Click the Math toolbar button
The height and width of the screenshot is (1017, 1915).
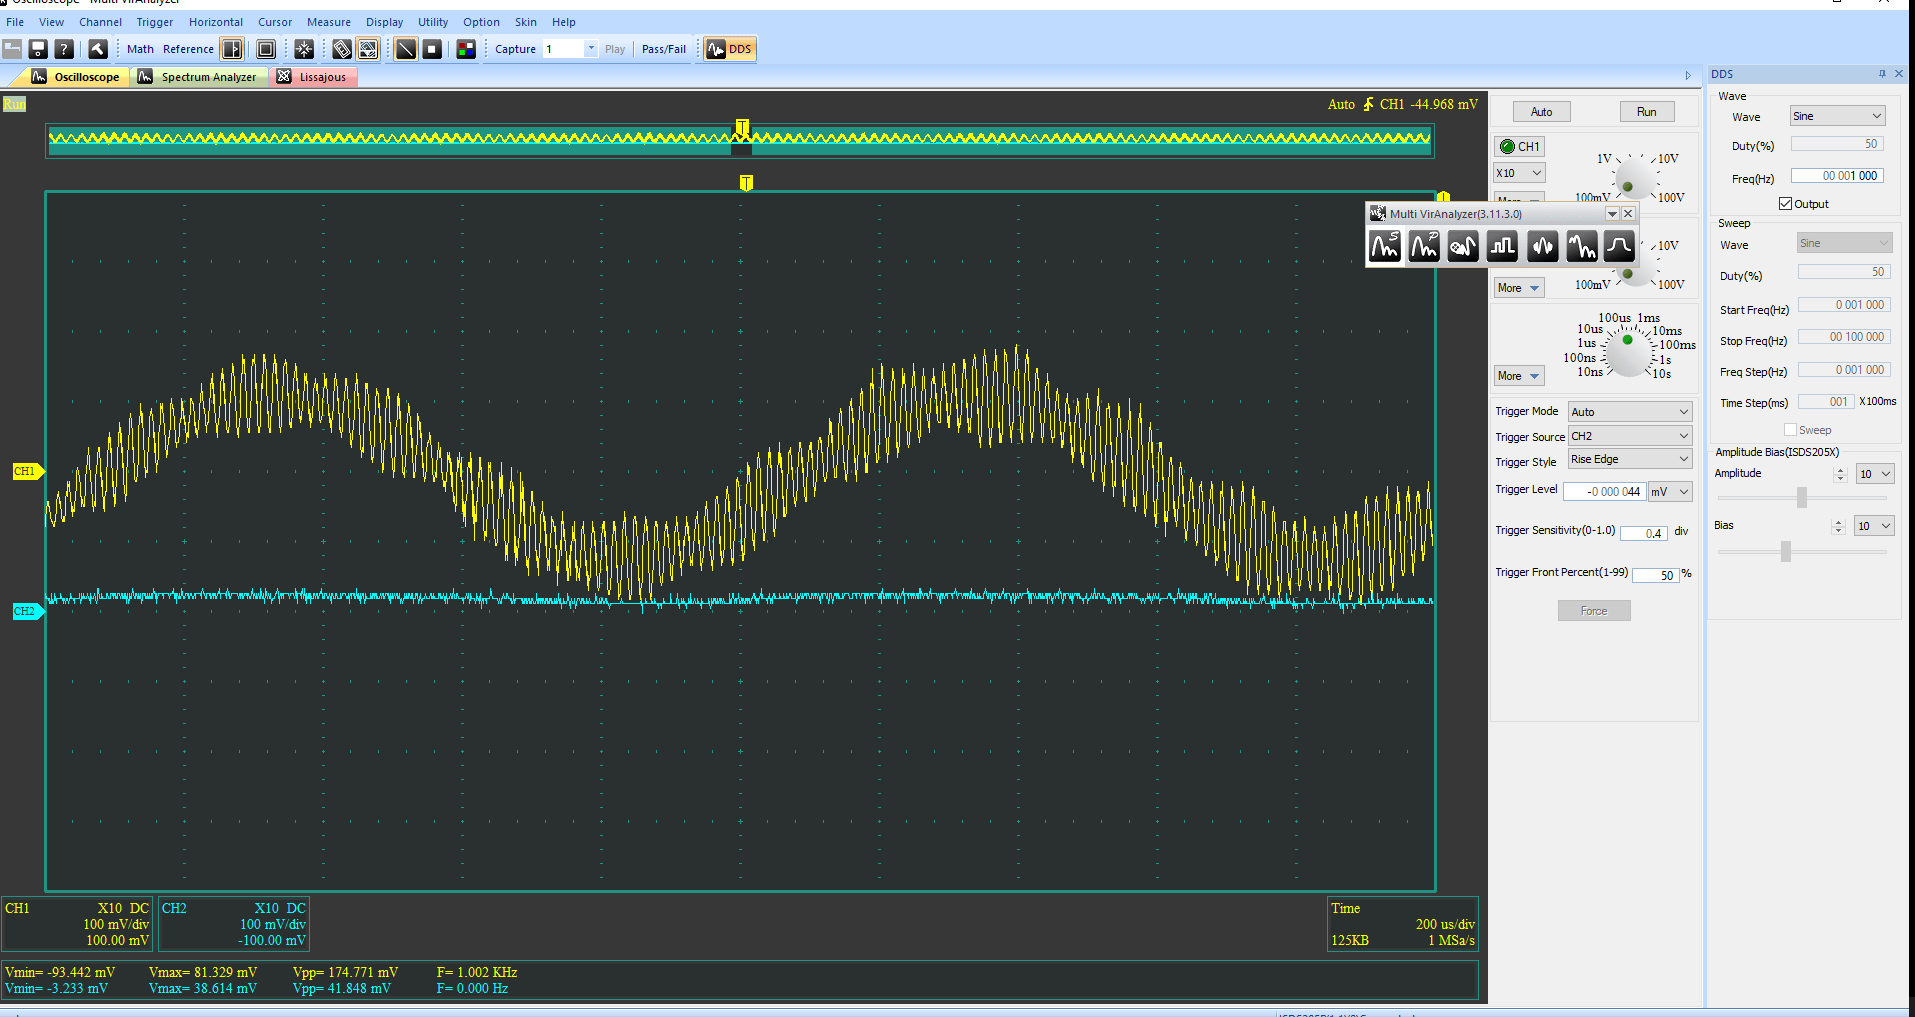[x=140, y=49]
